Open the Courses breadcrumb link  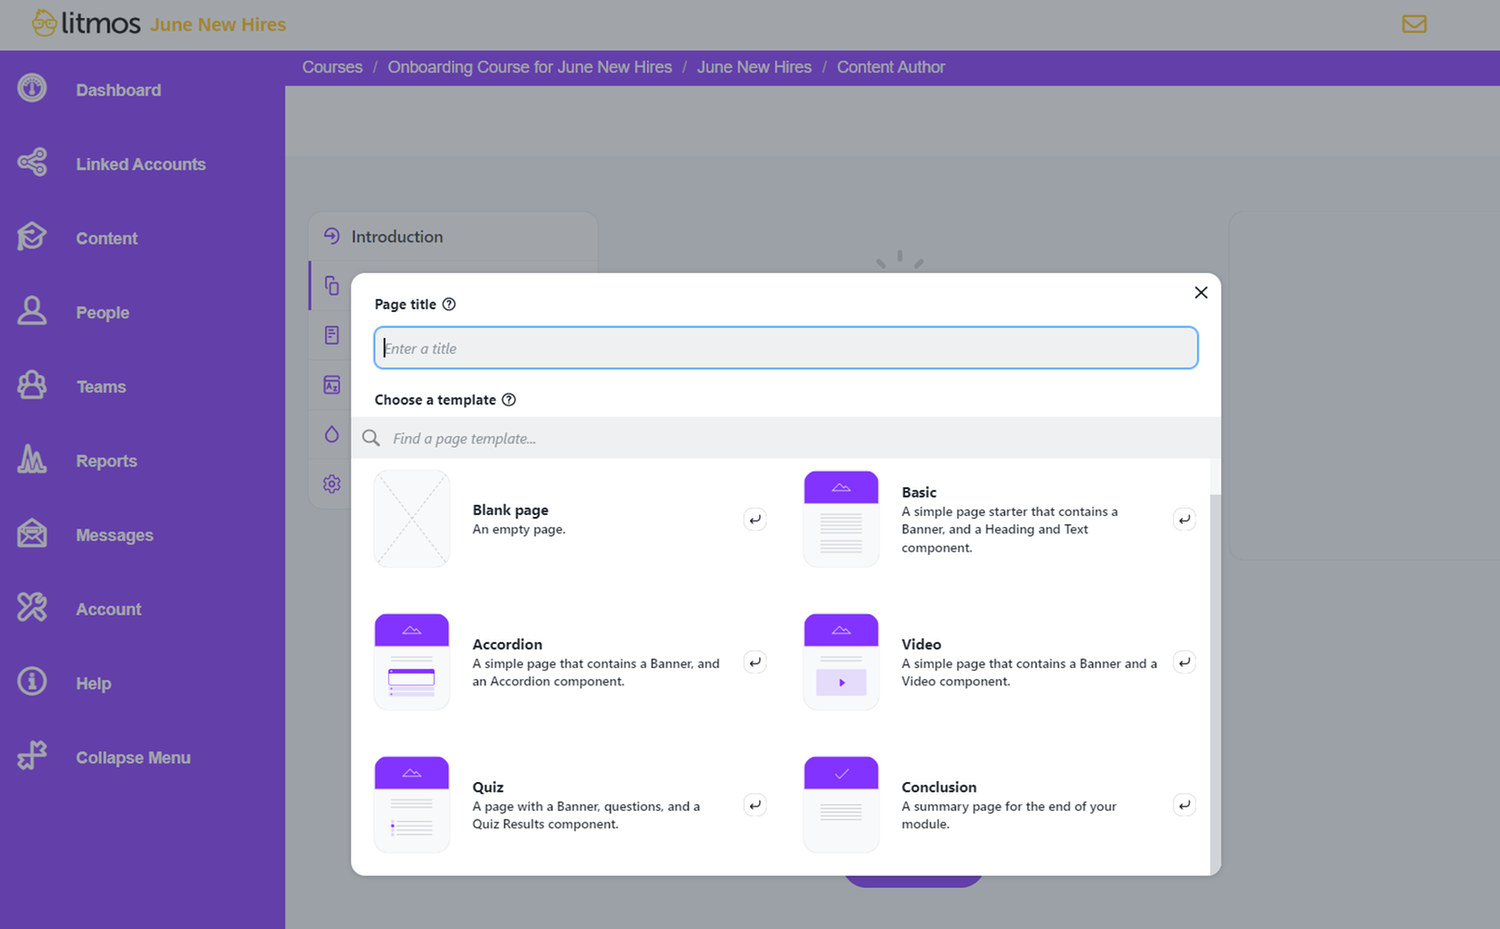[x=331, y=67]
